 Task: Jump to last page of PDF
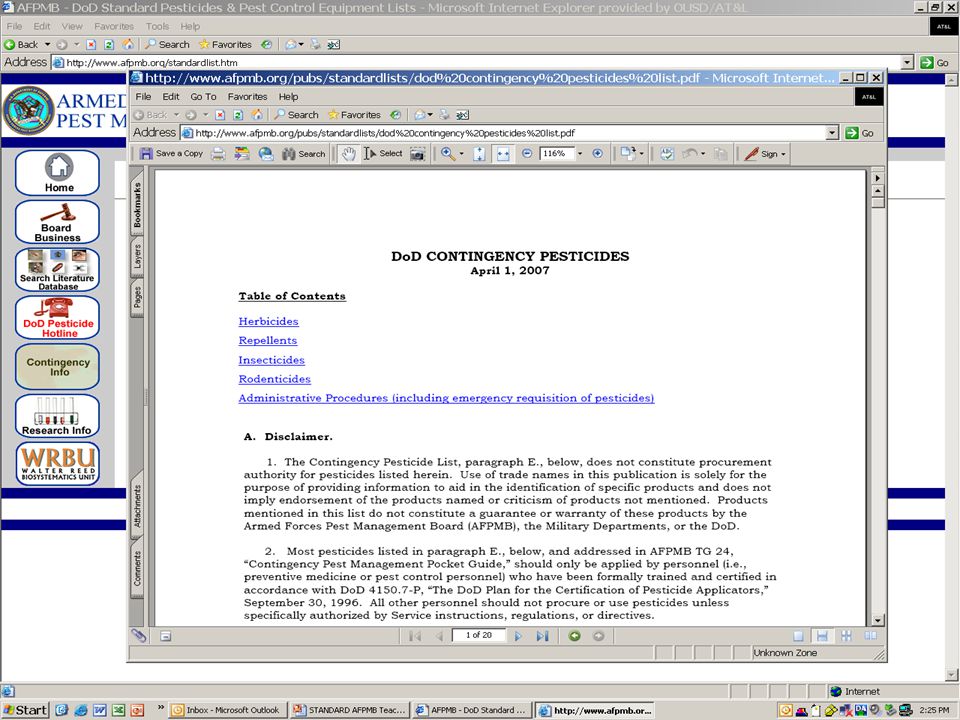(542, 636)
